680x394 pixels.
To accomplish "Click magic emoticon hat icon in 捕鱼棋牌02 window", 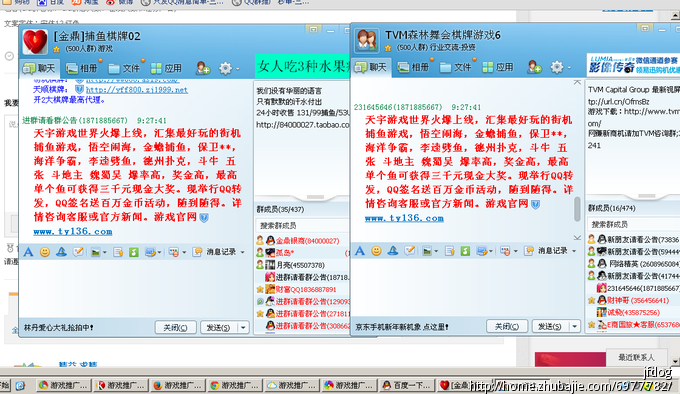I will point(61,252).
